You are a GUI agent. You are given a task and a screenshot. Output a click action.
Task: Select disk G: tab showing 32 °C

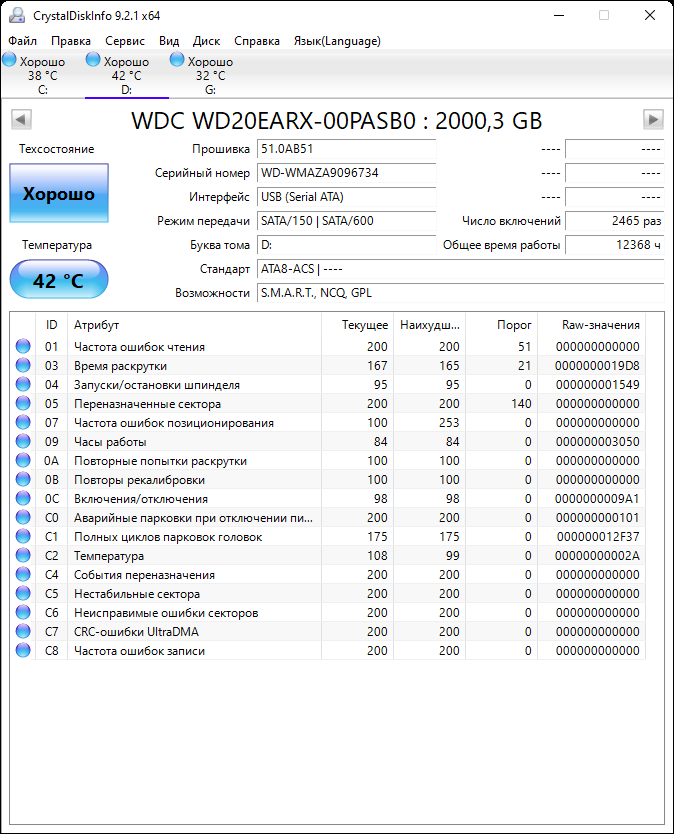(211, 74)
